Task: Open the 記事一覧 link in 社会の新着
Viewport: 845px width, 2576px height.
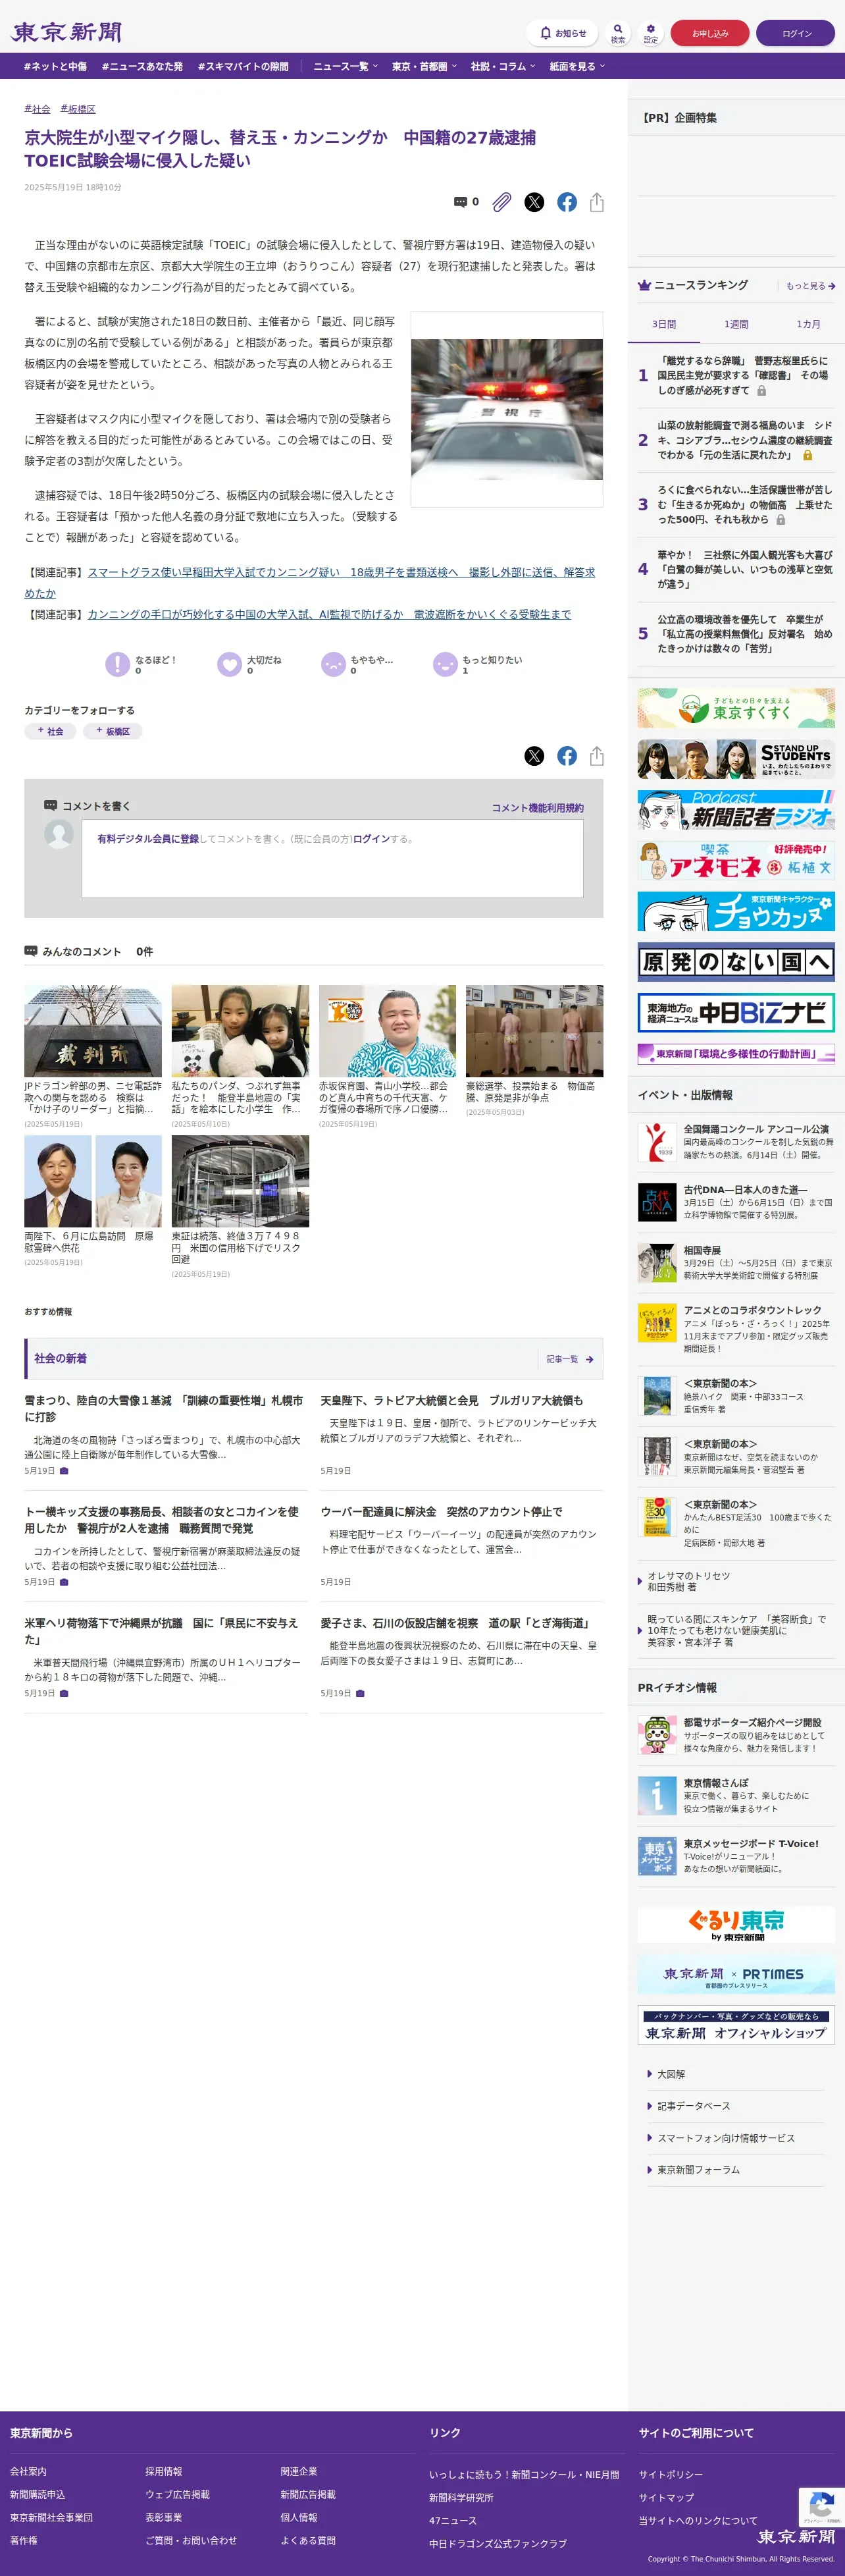Action: coord(570,1359)
